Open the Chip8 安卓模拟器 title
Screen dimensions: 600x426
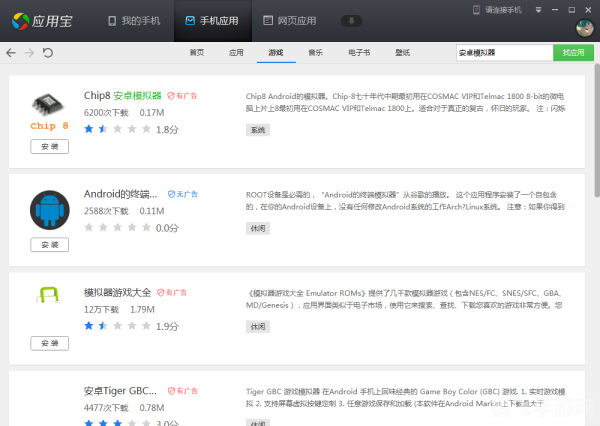(122, 96)
